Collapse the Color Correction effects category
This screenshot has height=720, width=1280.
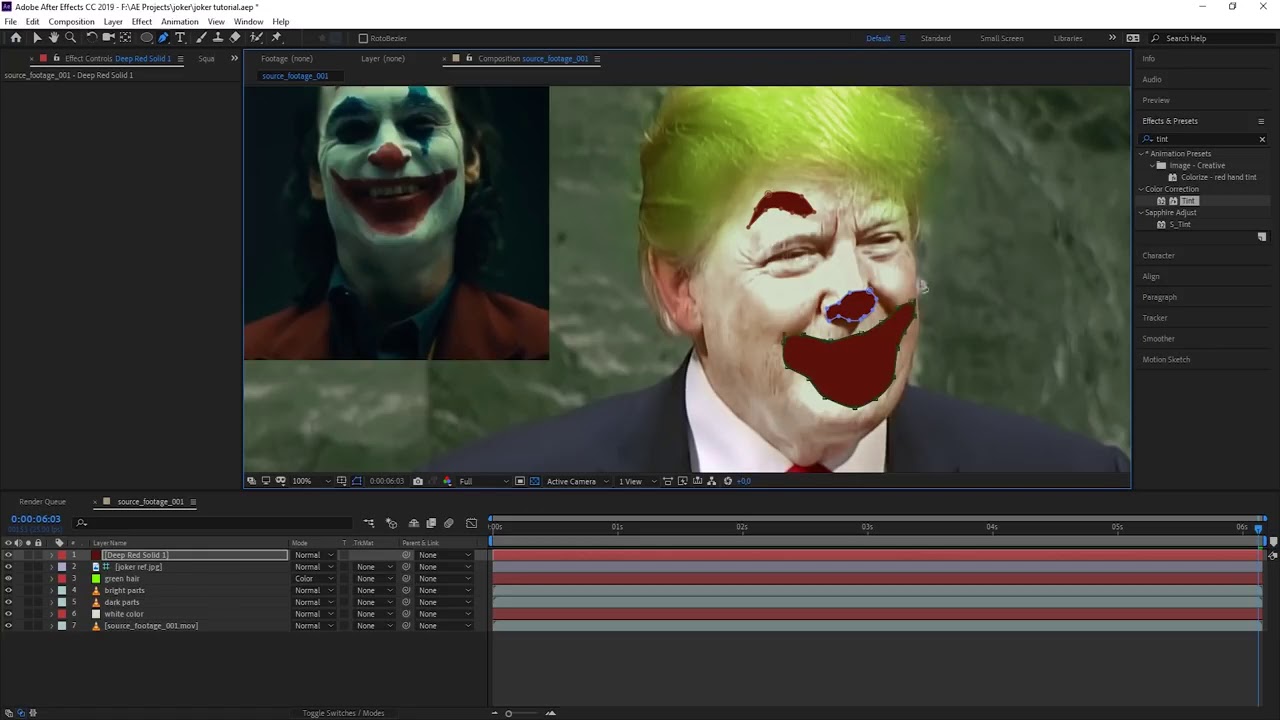point(1141,189)
